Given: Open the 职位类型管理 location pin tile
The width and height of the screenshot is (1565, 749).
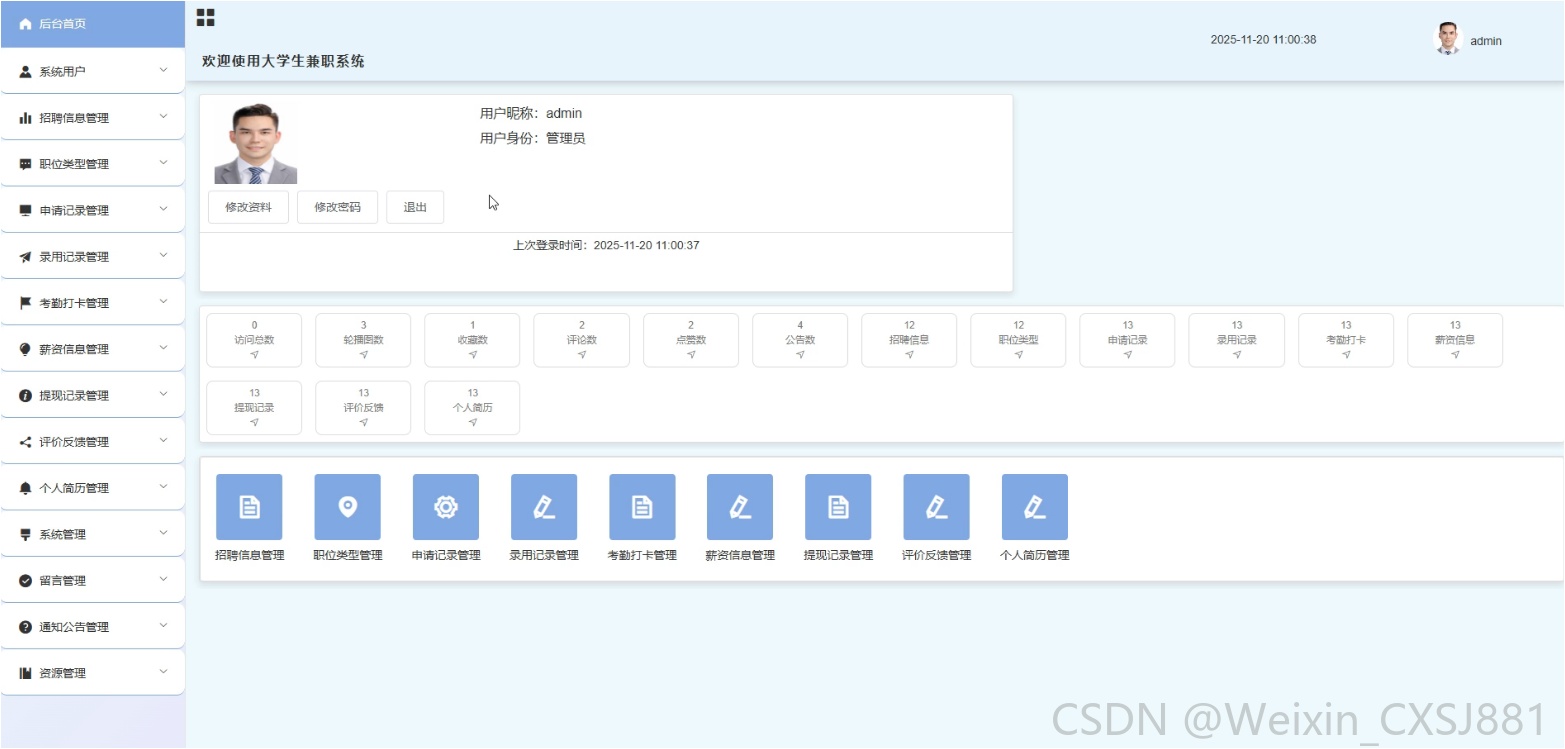Looking at the screenshot, I should pyautogui.click(x=347, y=507).
